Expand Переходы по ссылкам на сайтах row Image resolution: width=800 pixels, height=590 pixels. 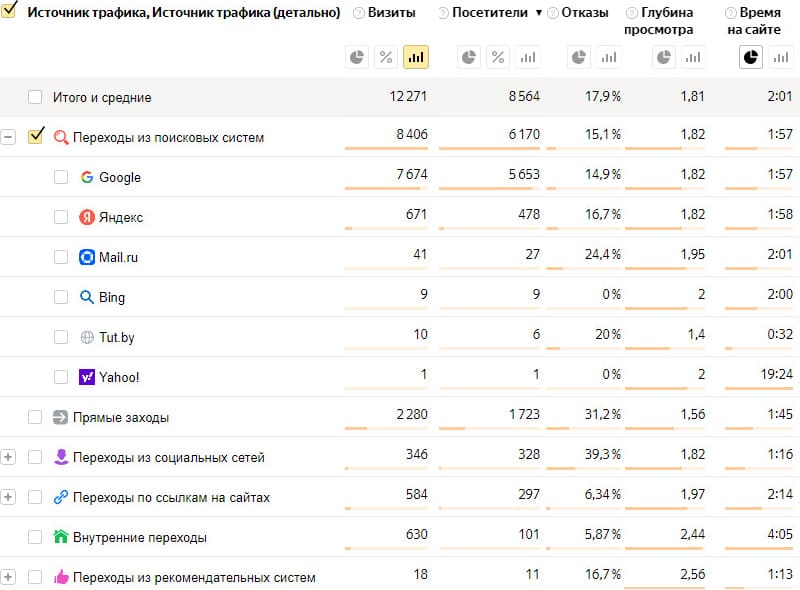pyautogui.click(x=8, y=497)
